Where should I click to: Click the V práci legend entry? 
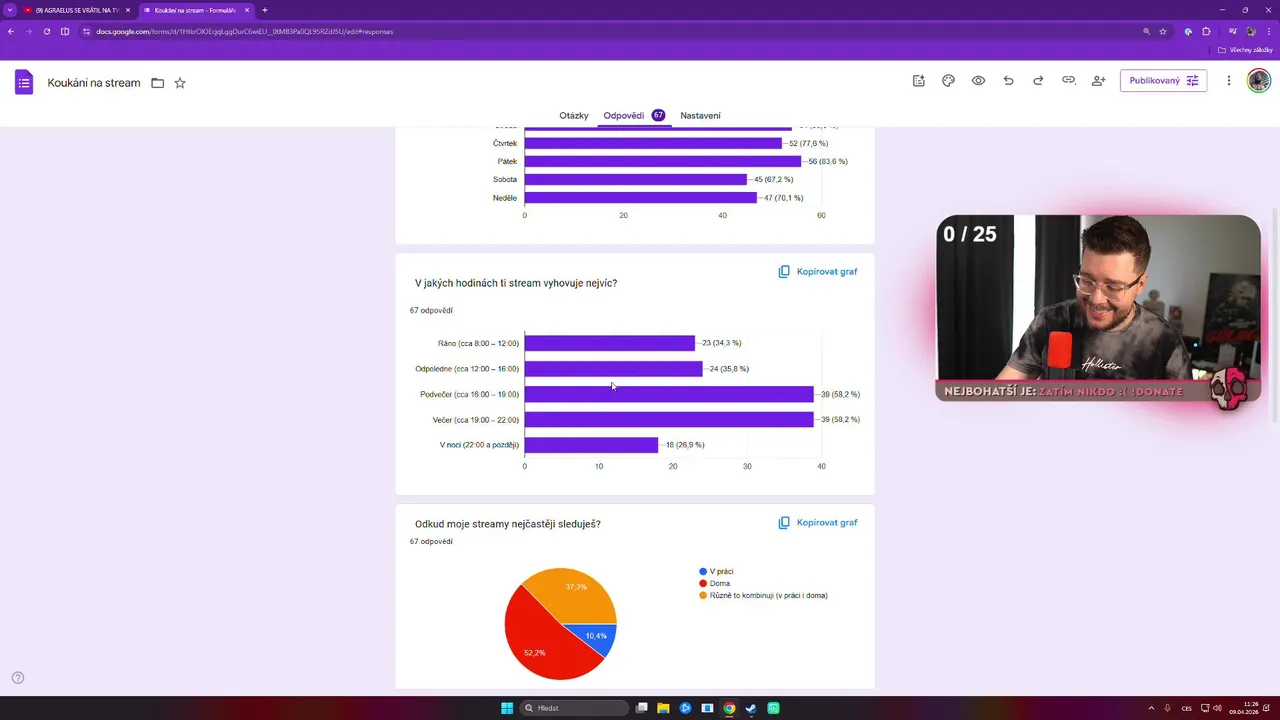click(716, 572)
